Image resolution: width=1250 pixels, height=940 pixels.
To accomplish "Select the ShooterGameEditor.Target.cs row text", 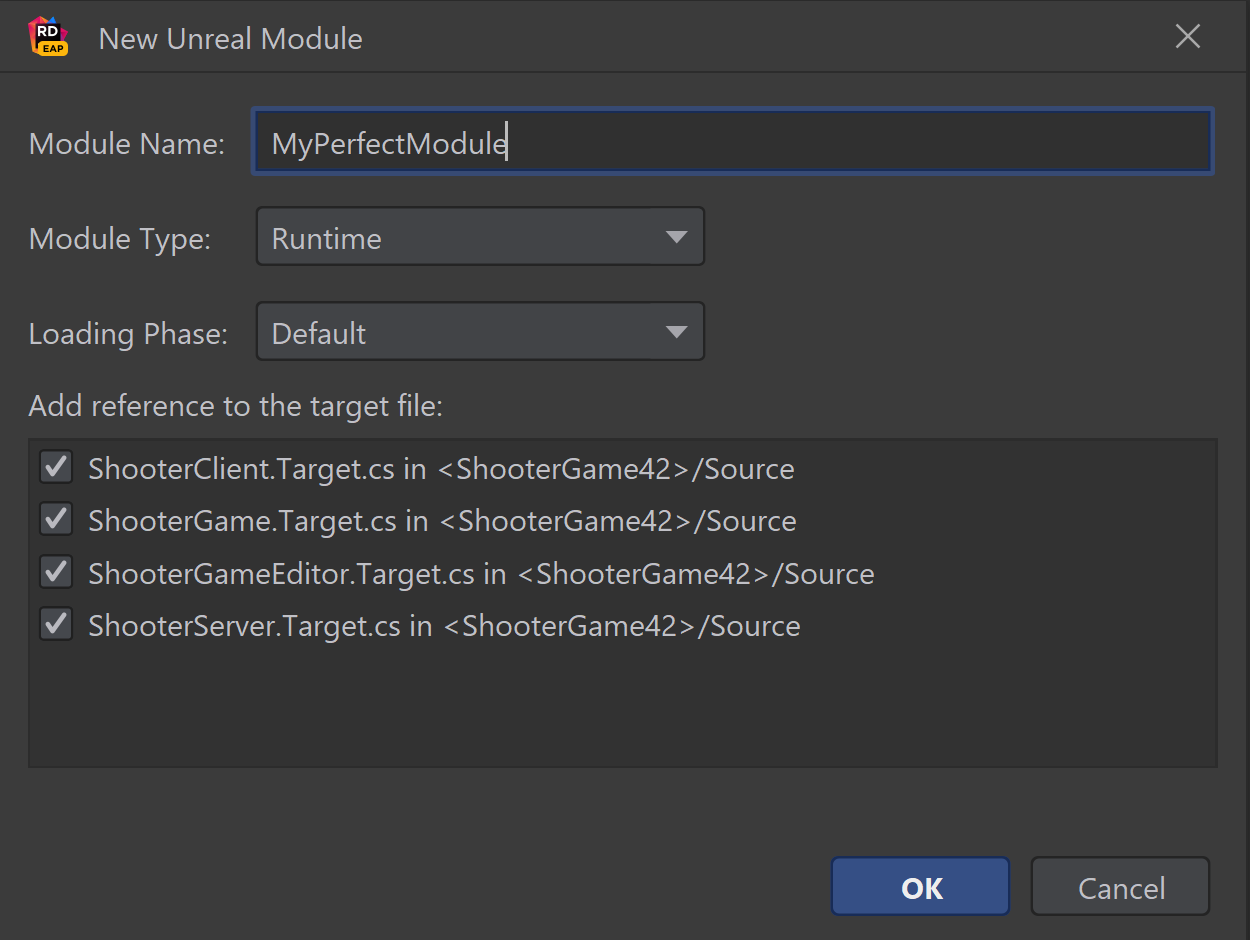I will click(481, 573).
